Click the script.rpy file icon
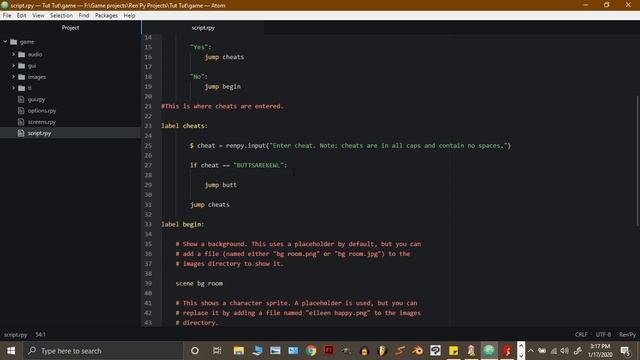Screen dimensions: 640x360 (x=21, y=133)
